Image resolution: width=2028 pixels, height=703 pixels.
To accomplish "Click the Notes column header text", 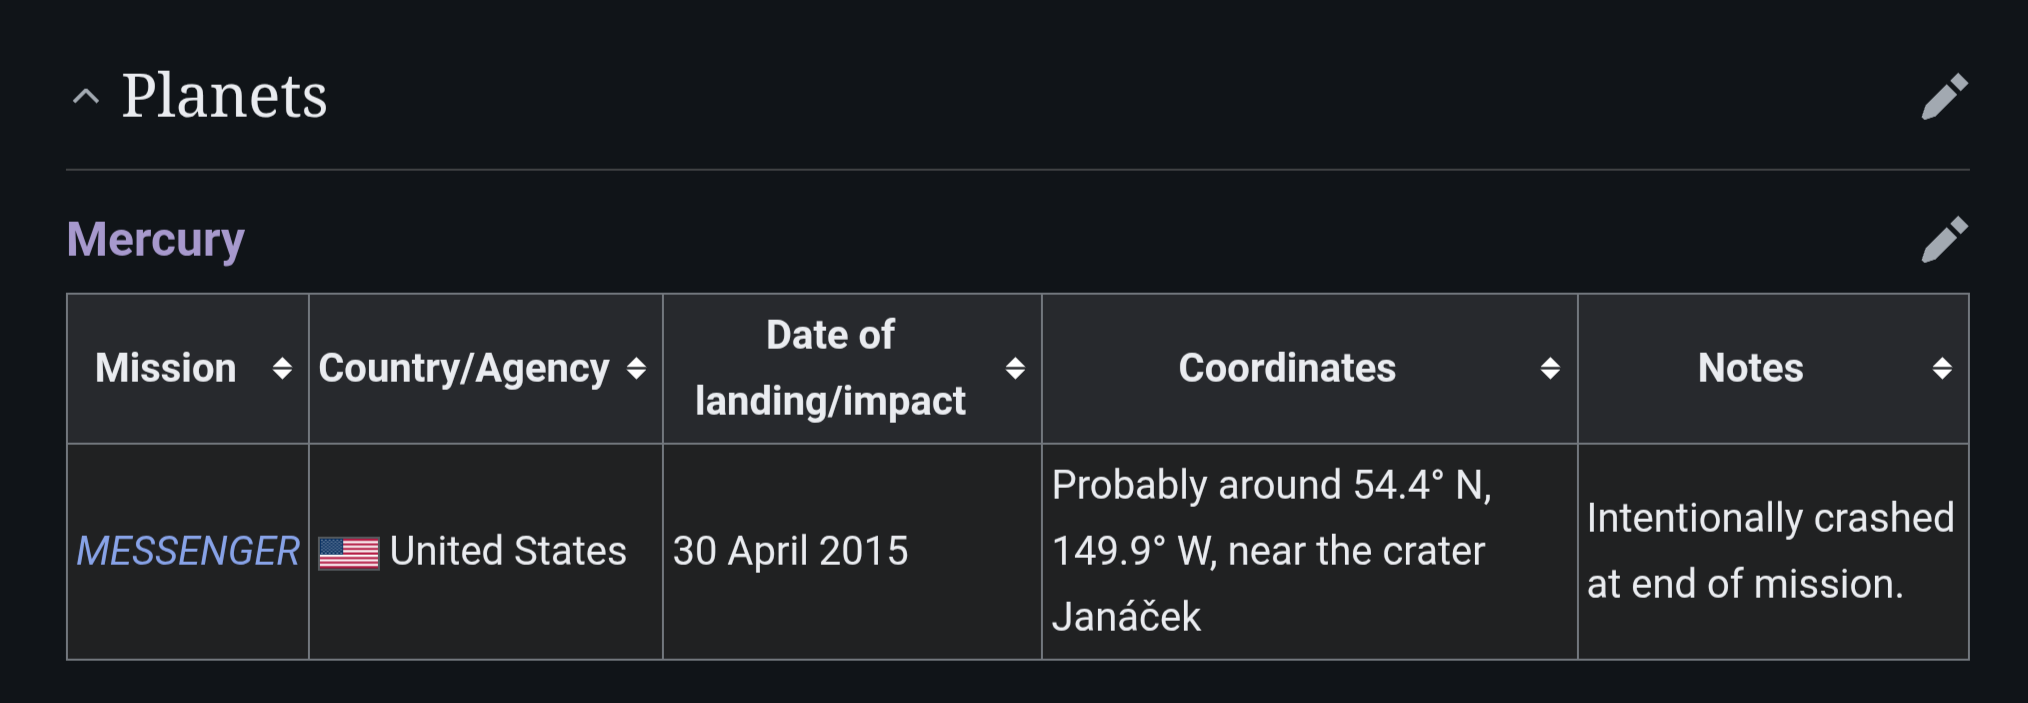I will 1750,368.
